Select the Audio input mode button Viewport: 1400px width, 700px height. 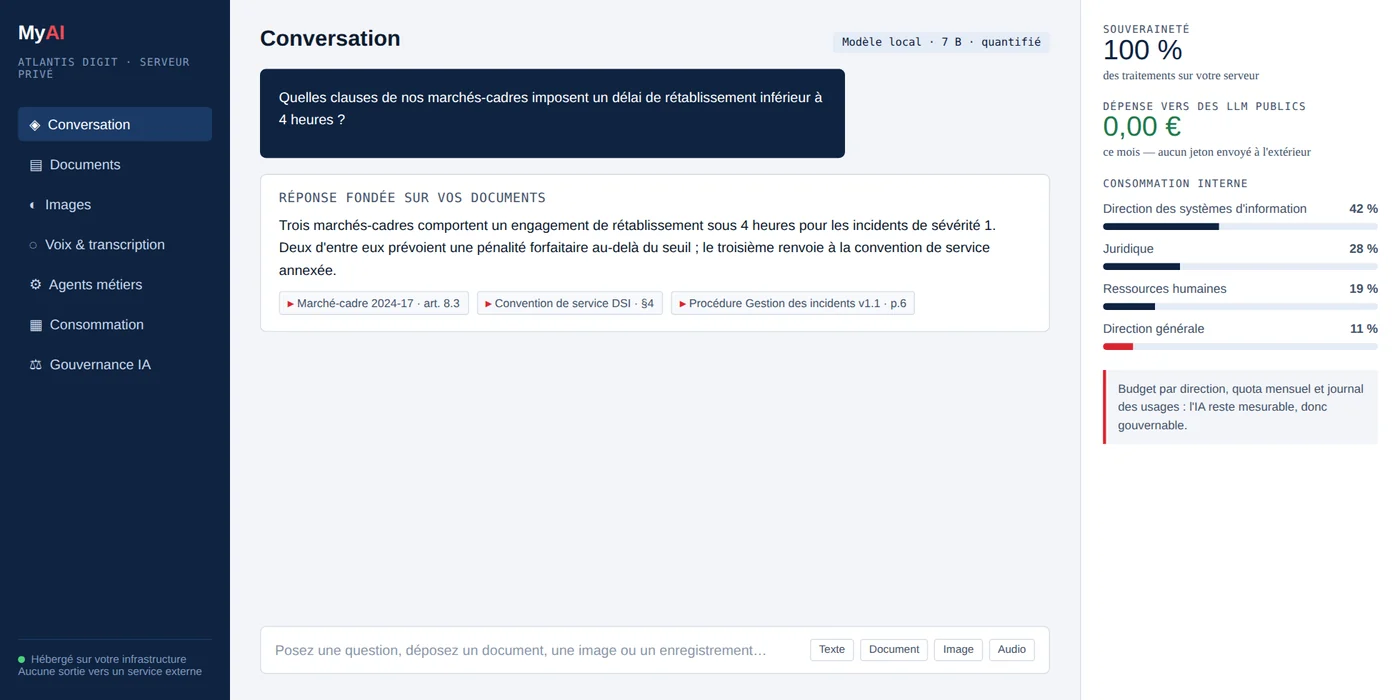1012,650
